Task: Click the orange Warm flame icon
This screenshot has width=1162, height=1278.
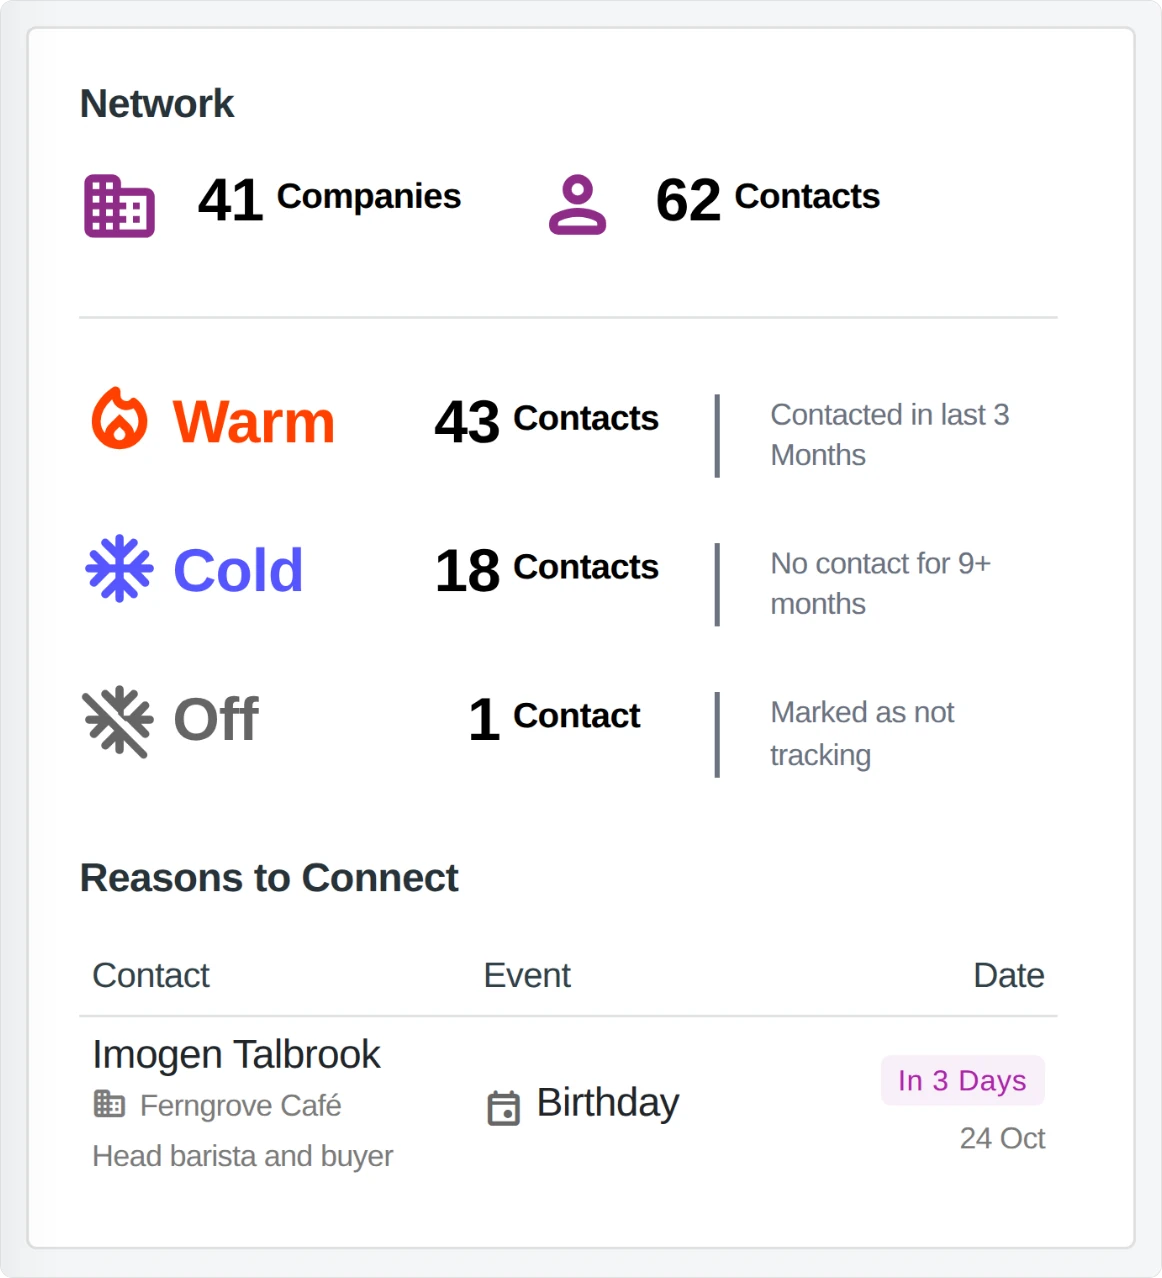Action: click(120, 418)
